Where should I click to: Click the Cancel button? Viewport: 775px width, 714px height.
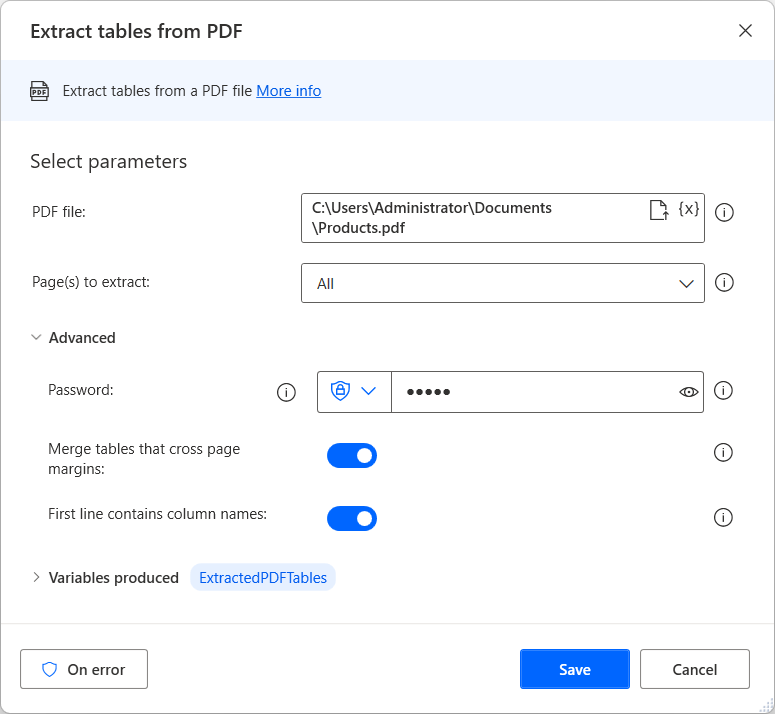coord(695,669)
